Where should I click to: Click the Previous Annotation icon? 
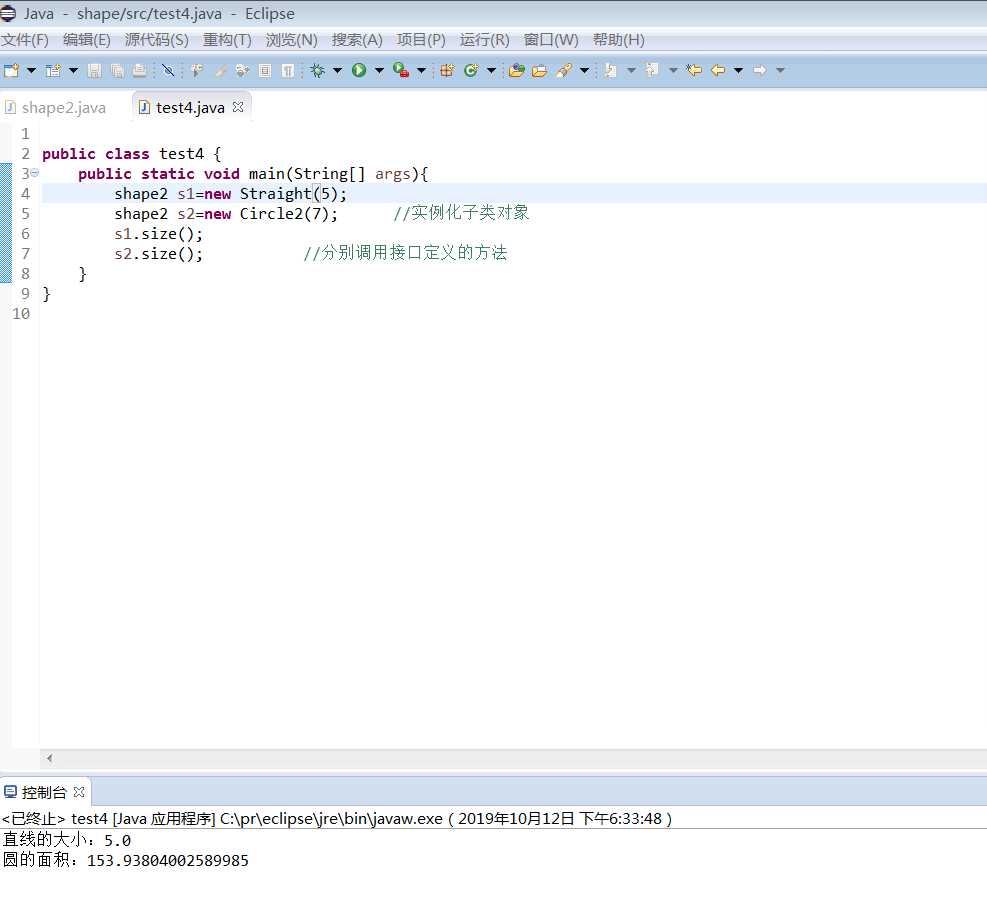pos(652,71)
